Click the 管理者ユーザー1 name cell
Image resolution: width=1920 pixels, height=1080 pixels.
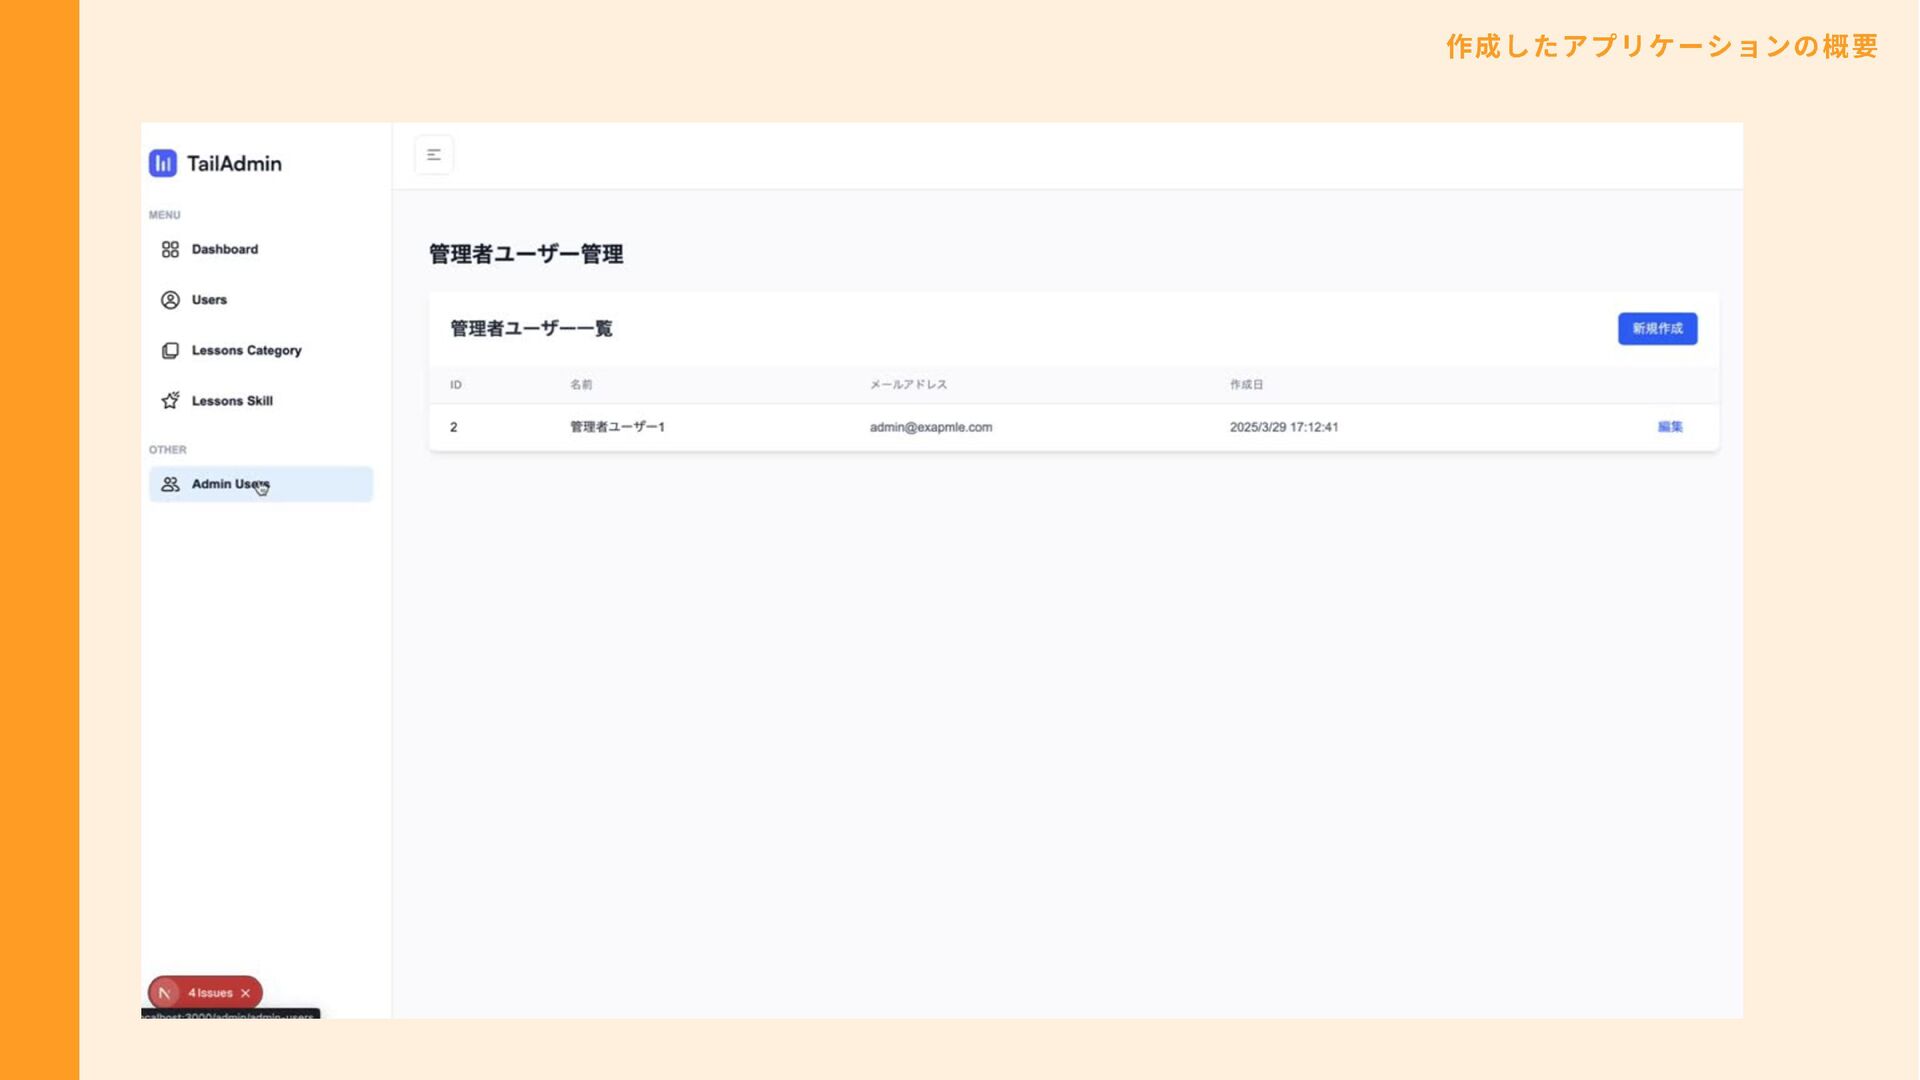[x=617, y=427]
